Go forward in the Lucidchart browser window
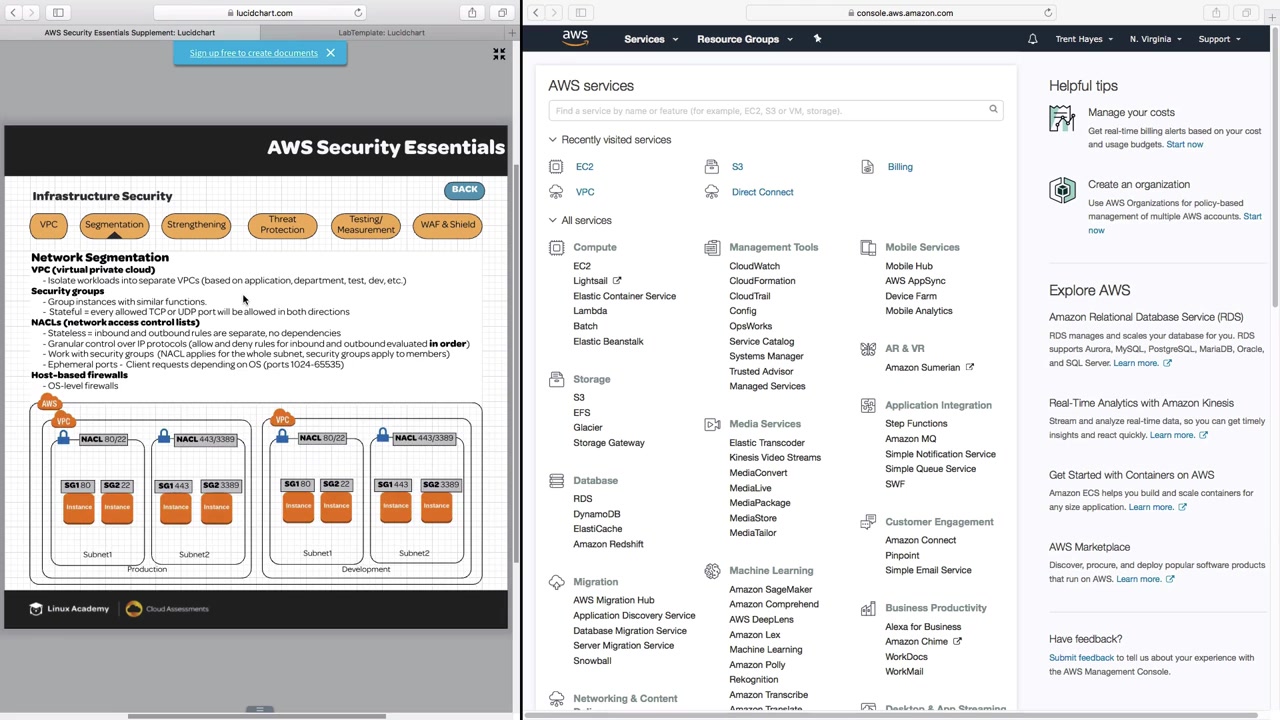 [x=31, y=13]
